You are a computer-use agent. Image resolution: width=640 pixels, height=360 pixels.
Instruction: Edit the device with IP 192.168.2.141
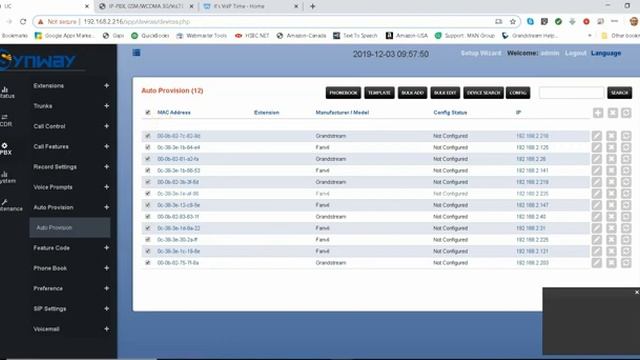coord(597,171)
